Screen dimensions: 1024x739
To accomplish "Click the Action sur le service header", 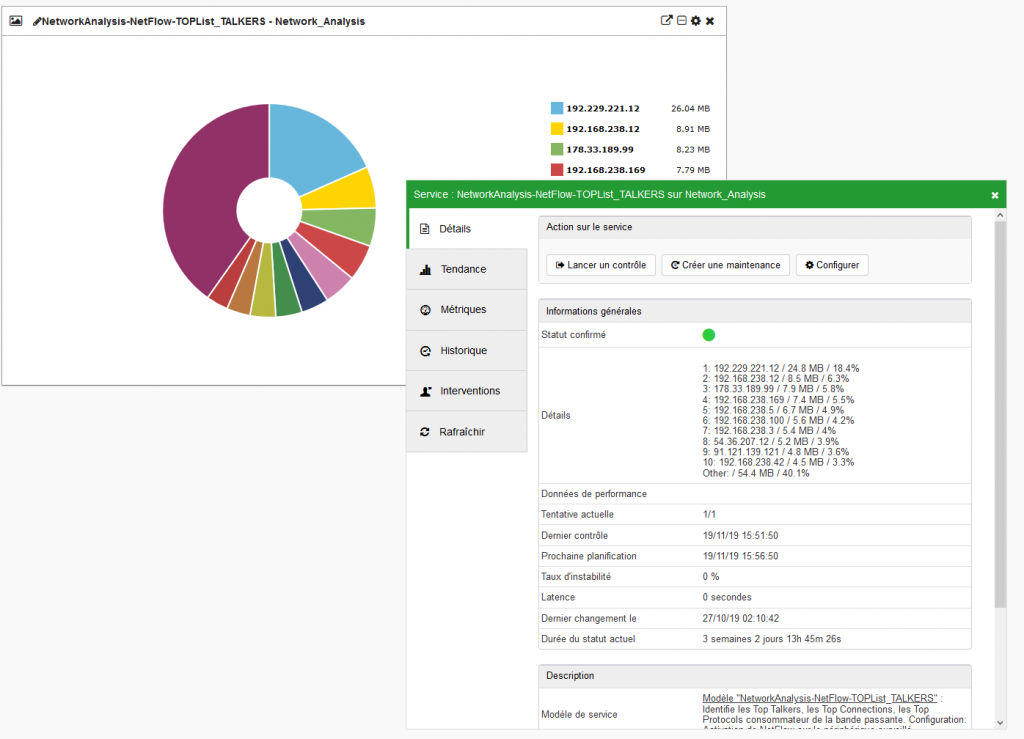I will pos(755,227).
